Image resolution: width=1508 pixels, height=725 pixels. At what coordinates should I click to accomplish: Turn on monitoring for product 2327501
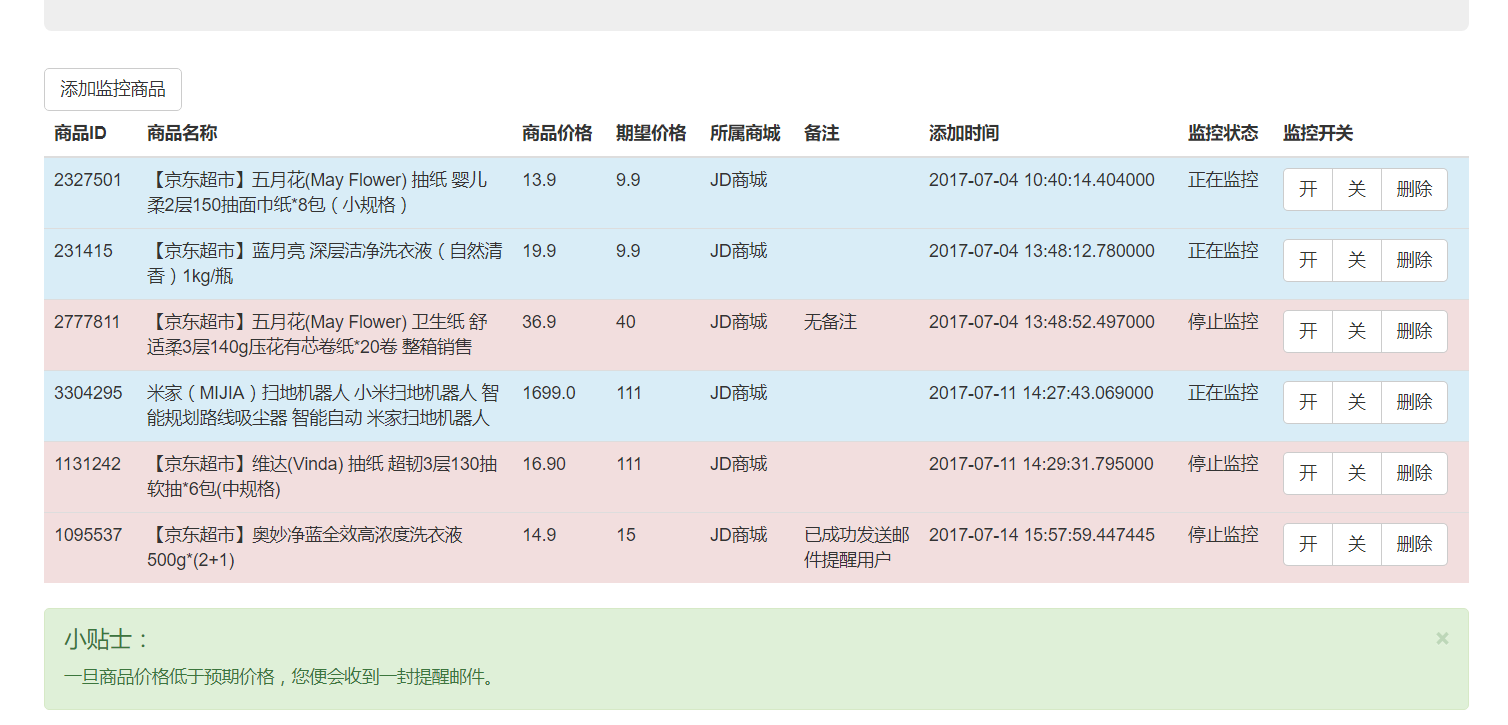(x=1308, y=189)
